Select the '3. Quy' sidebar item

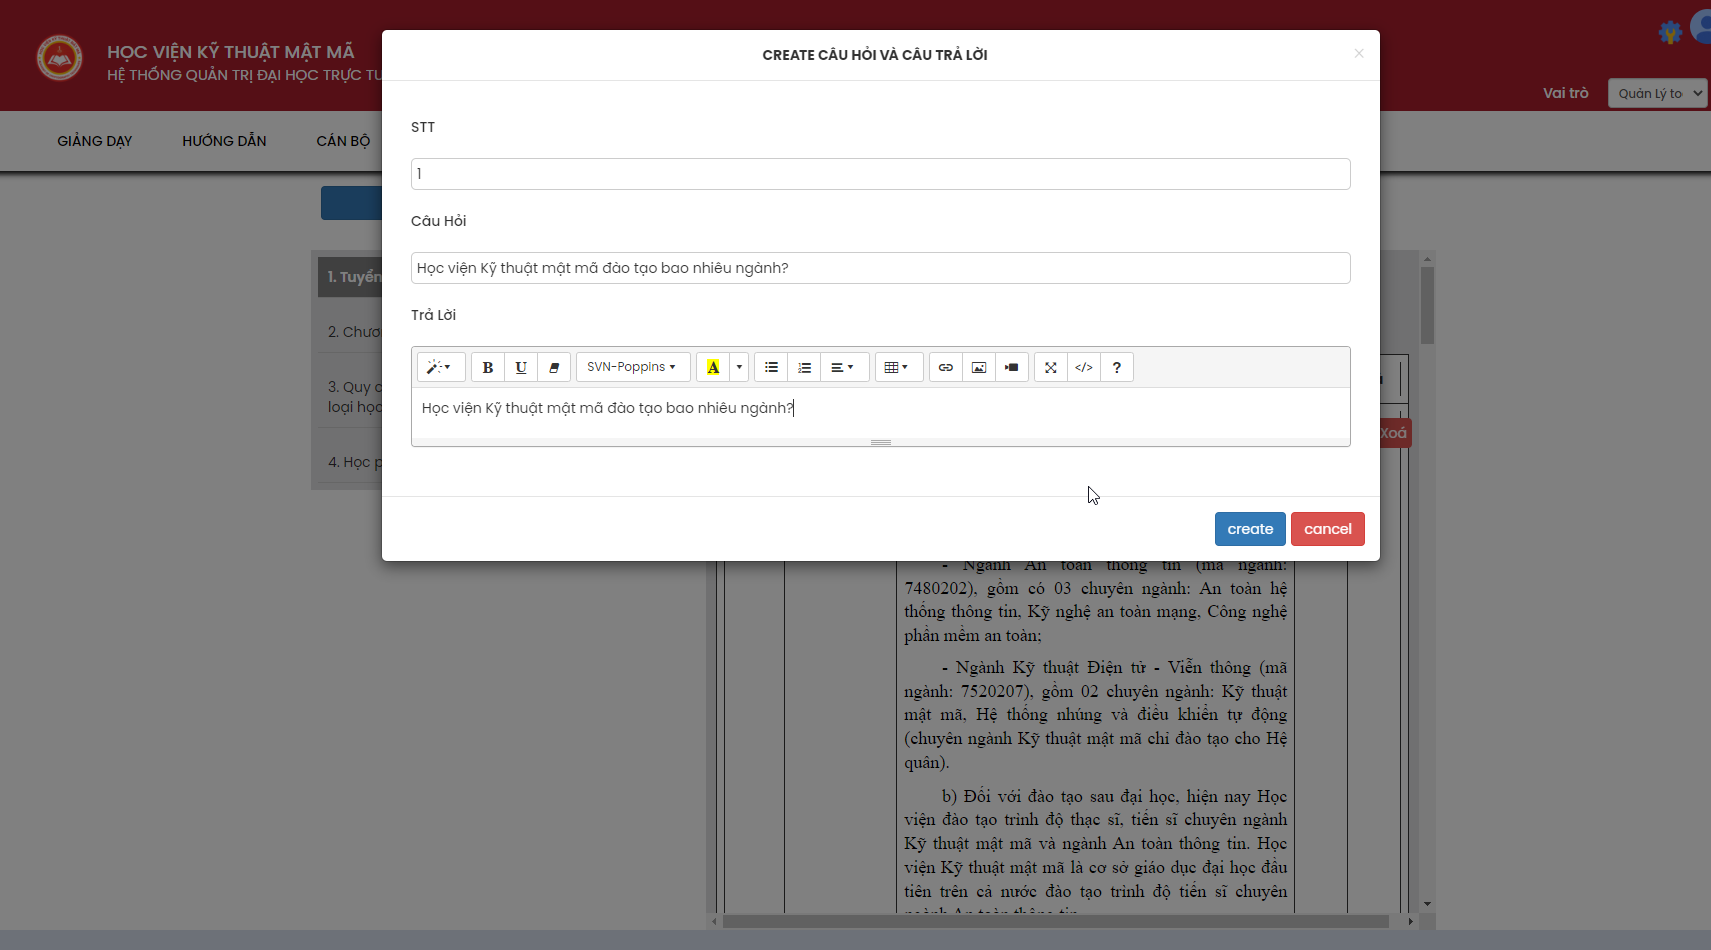pyautogui.click(x=350, y=397)
